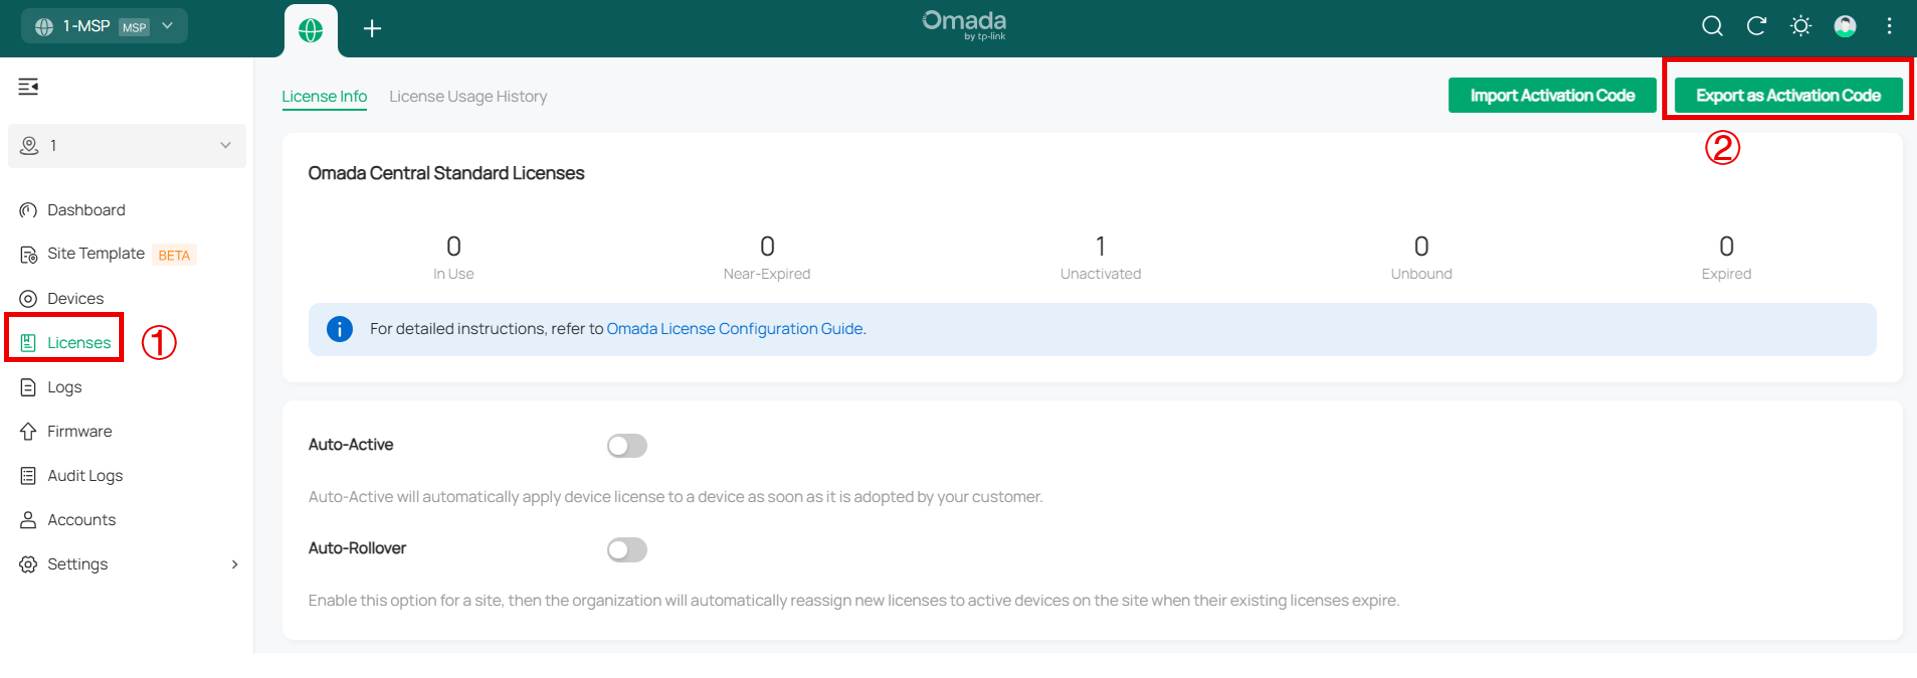Click the In Use count
The width and height of the screenshot is (1917, 678).
[453, 246]
